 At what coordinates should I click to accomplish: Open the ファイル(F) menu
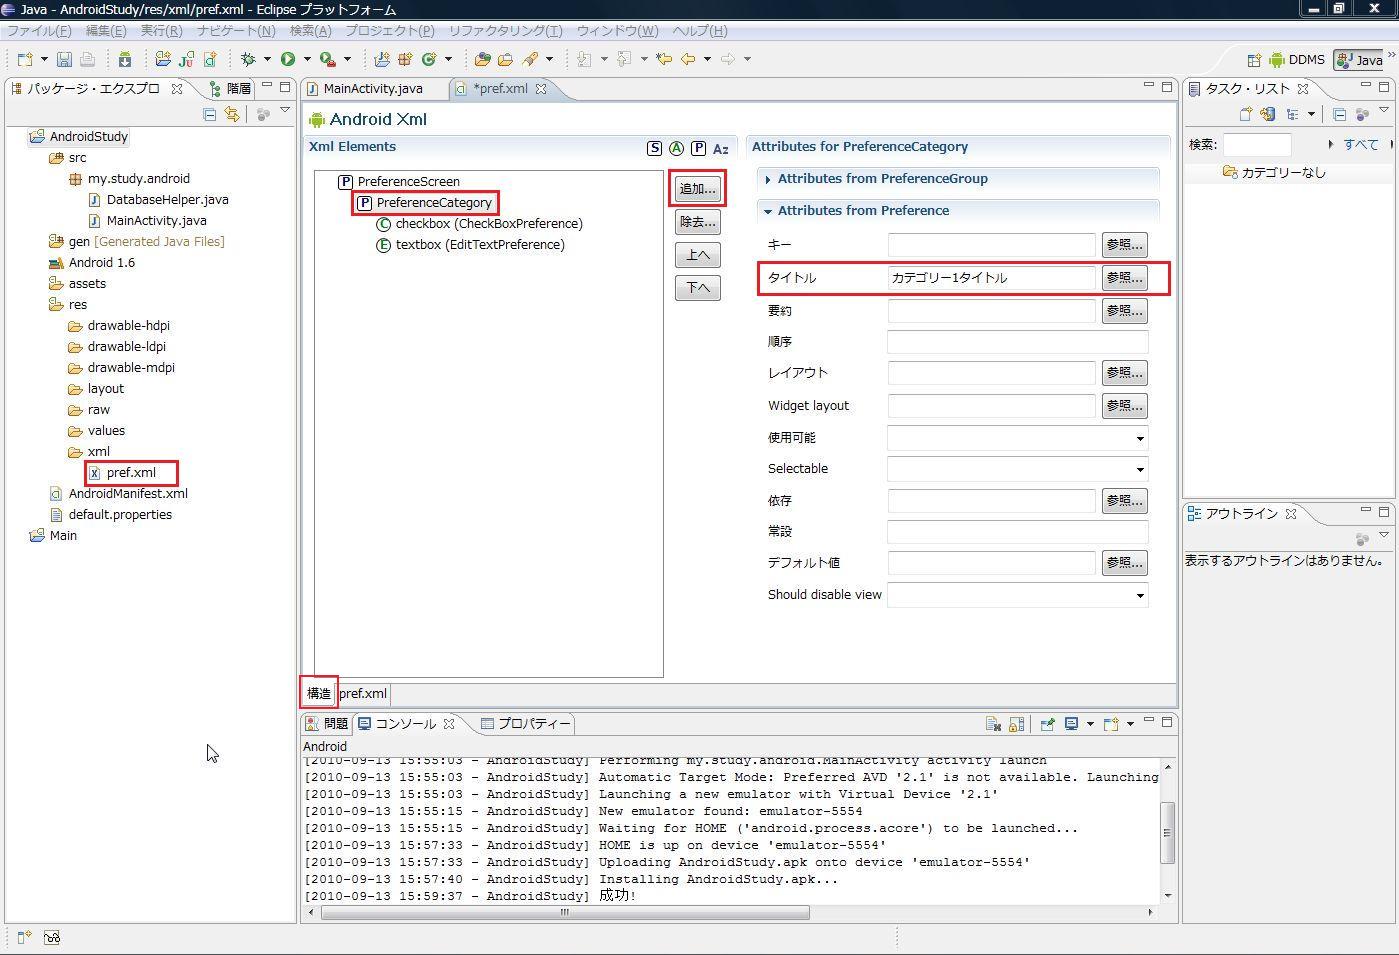(x=39, y=31)
